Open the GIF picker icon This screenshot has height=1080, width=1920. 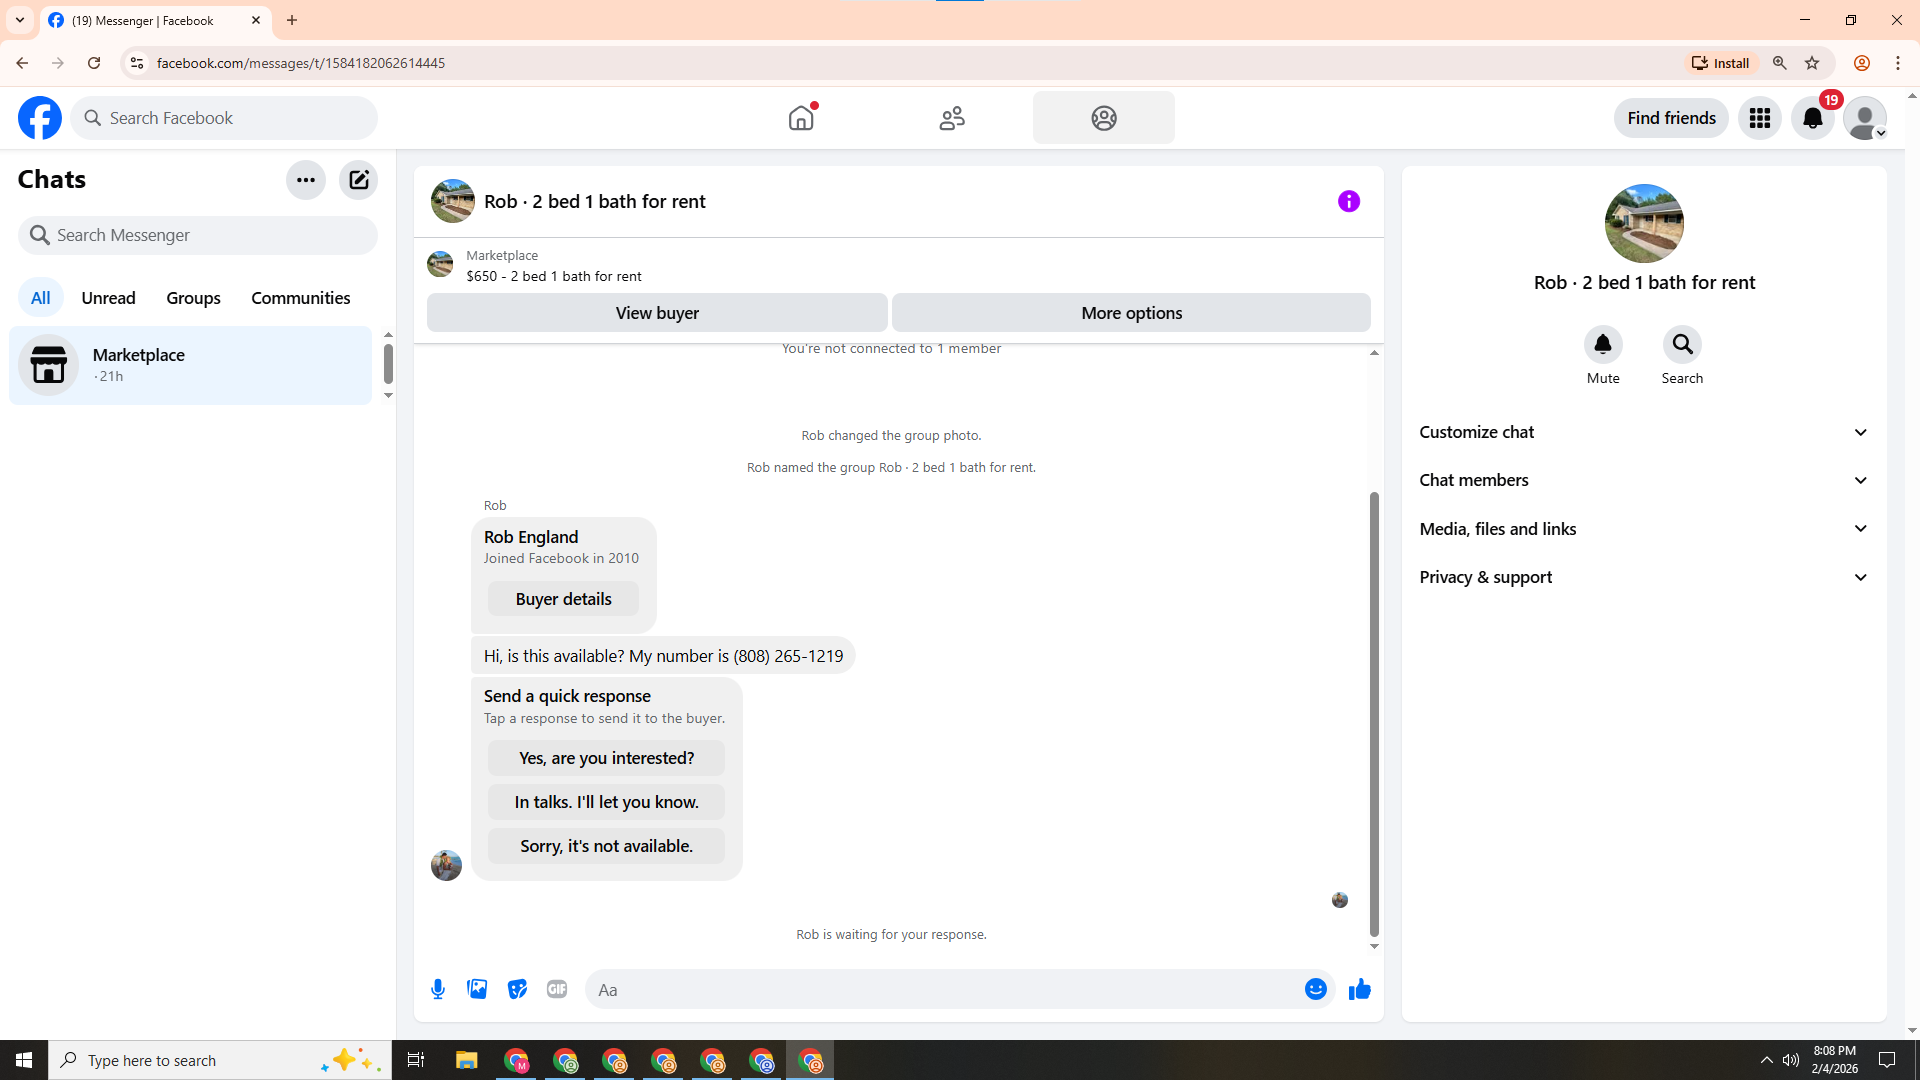tap(557, 989)
